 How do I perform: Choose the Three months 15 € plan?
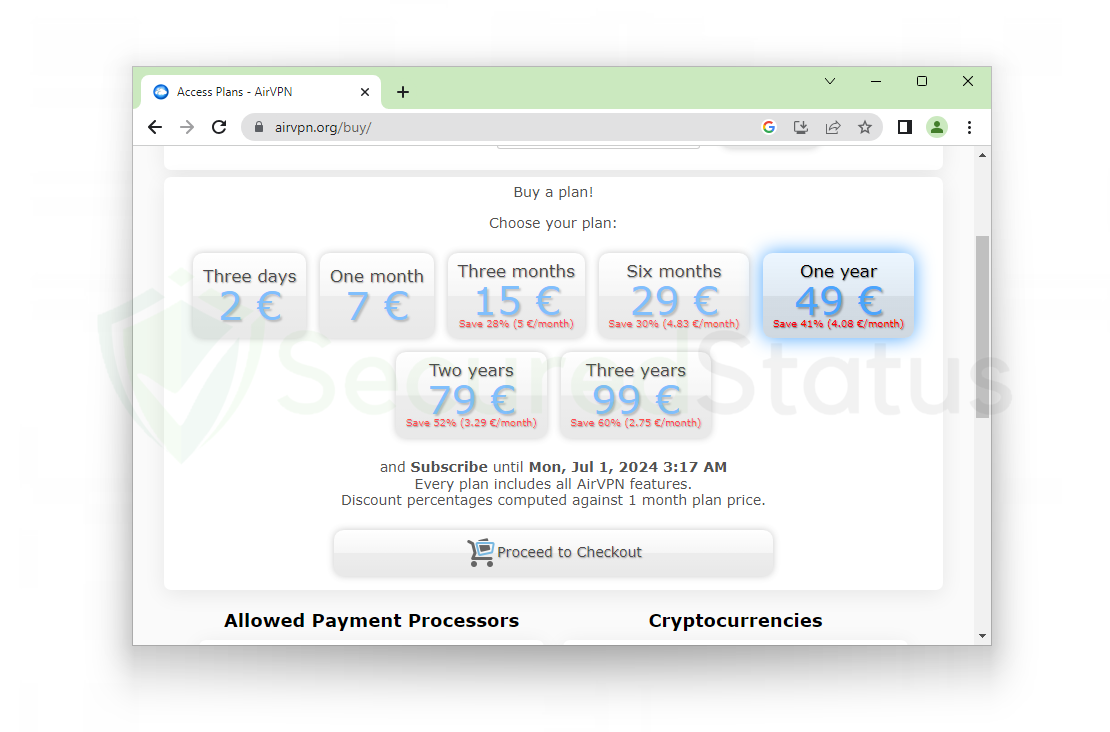pyautogui.click(x=516, y=295)
